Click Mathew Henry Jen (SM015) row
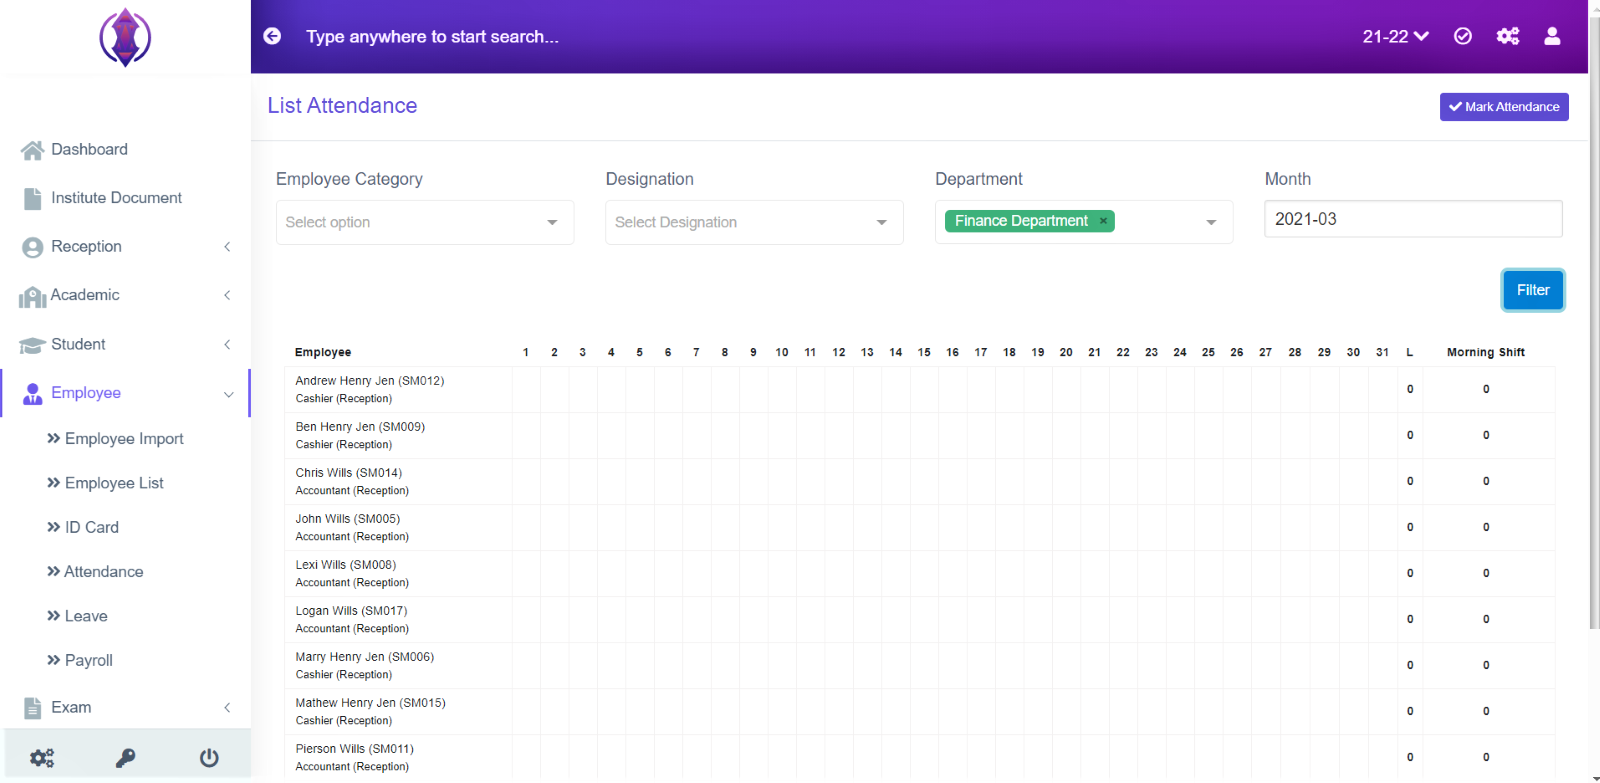The image size is (1600, 783). pos(919,712)
